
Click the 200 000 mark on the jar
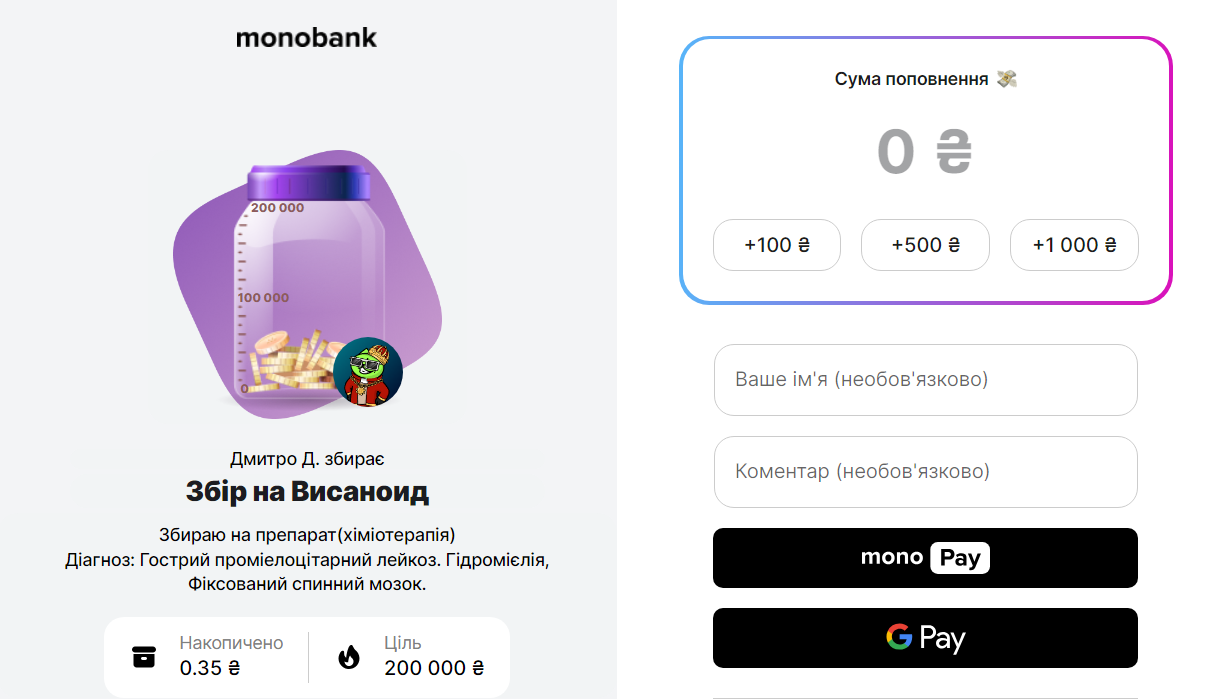coord(277,208)
